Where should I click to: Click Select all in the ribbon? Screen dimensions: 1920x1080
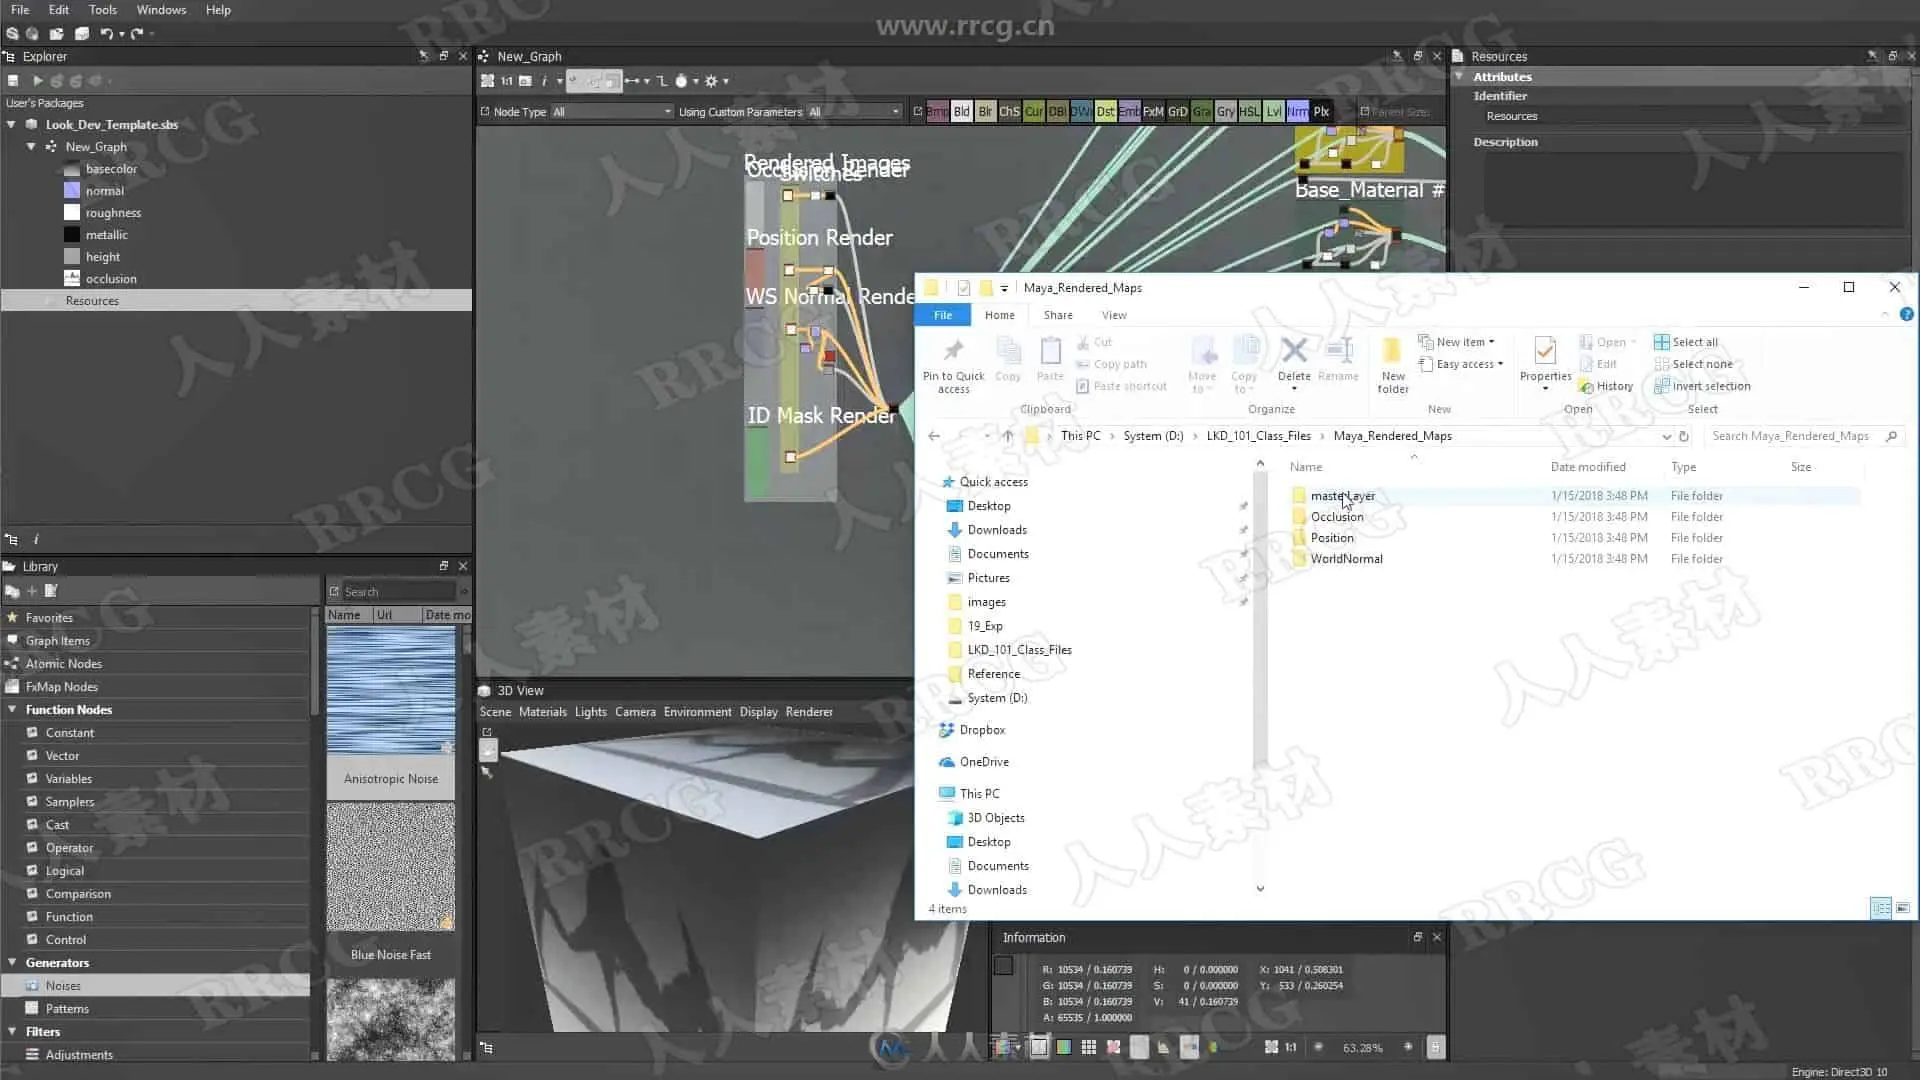tap(1694, 342)
